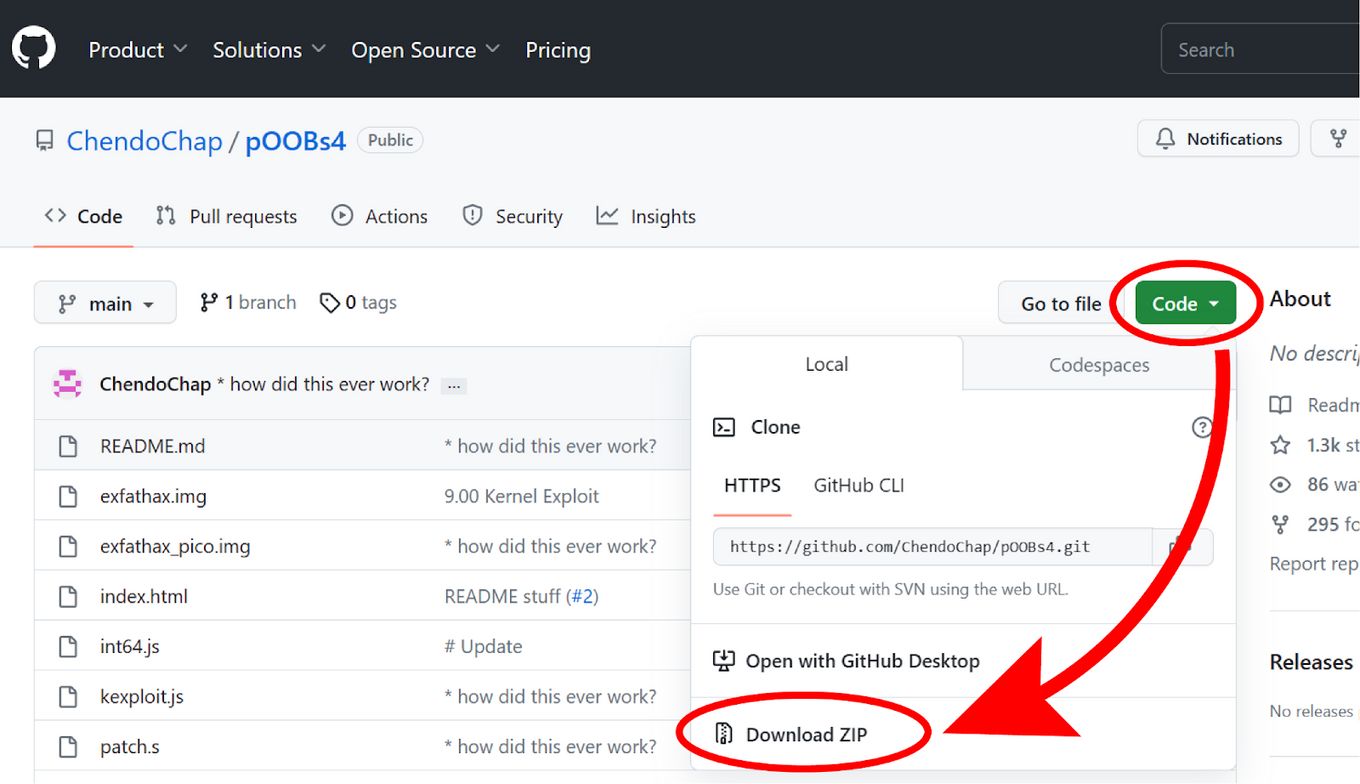Image resolution: width=1360 pixels, height=784 pixels.
Task: Open the exfathax_pico.img file
Action: coord(175,546)
